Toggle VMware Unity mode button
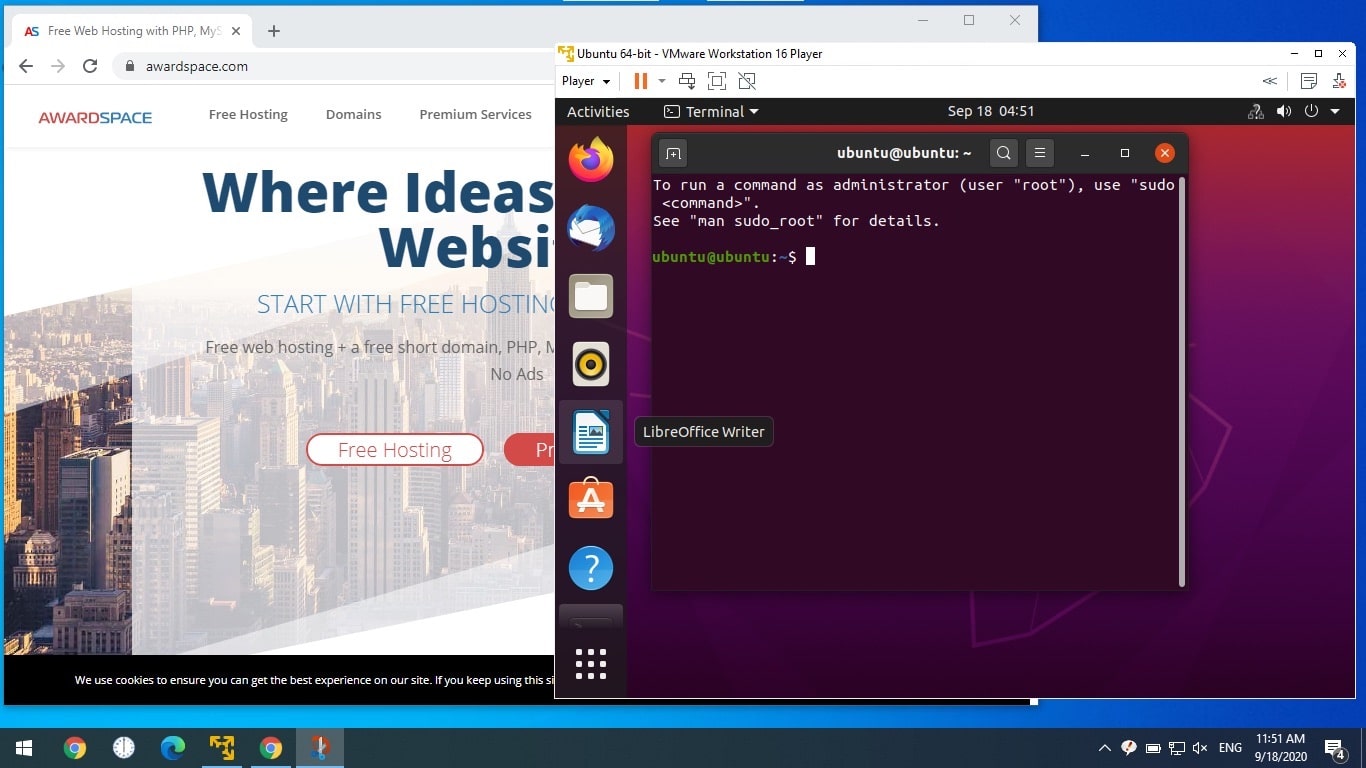The height and width of the screenshot is (768, 1366). coord(746,81)
